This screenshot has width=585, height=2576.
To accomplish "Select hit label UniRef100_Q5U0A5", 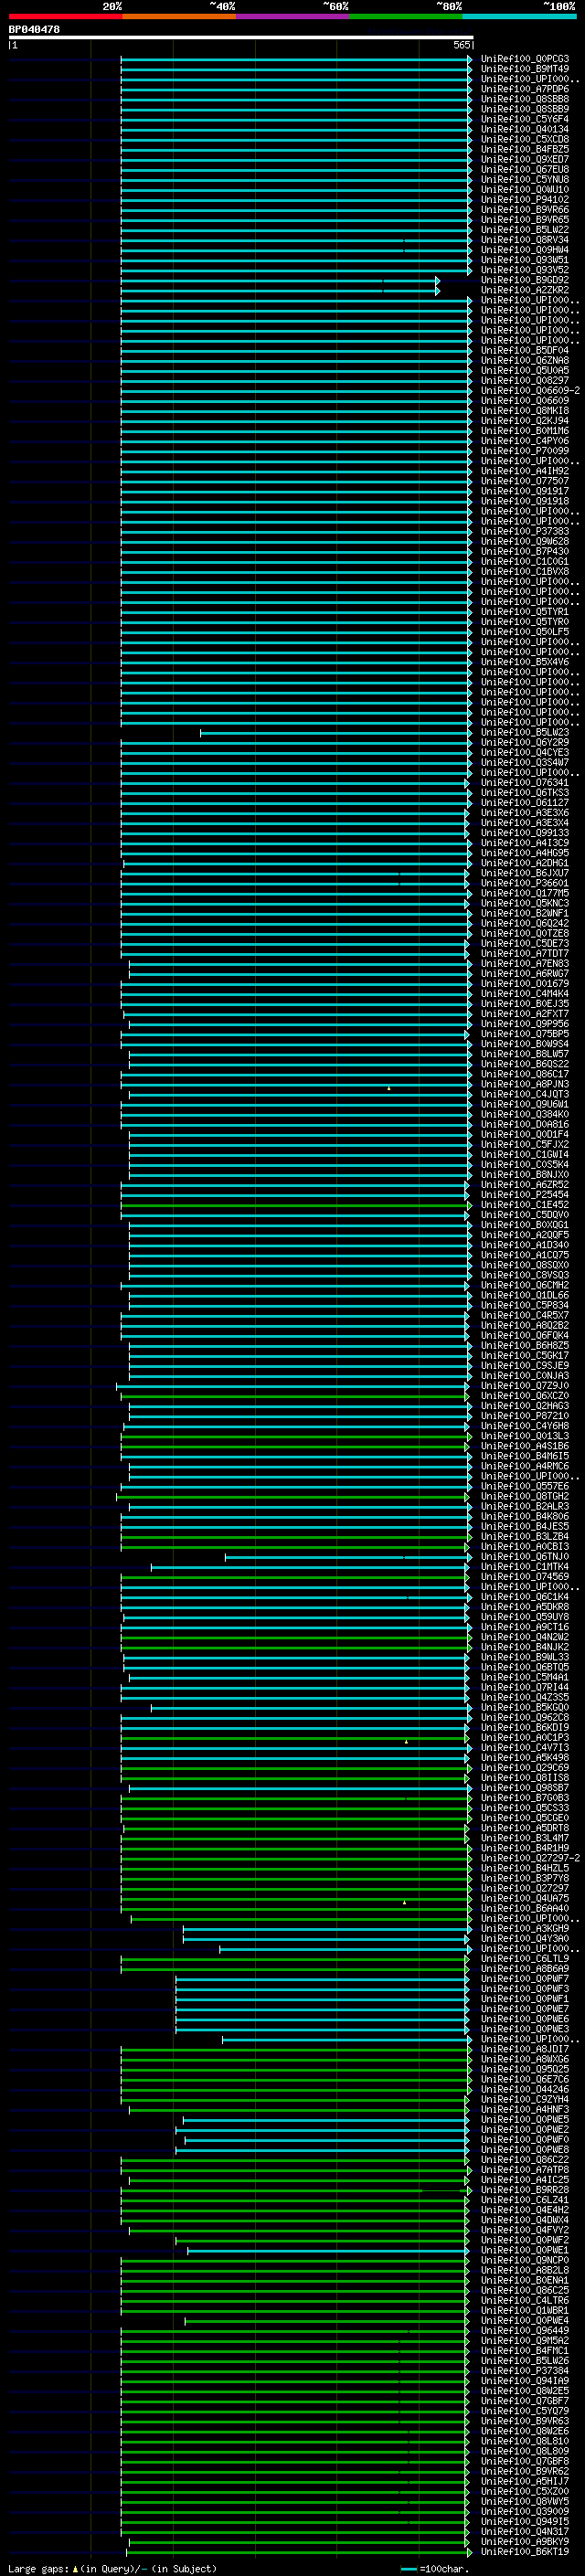I will pos(525,370).
